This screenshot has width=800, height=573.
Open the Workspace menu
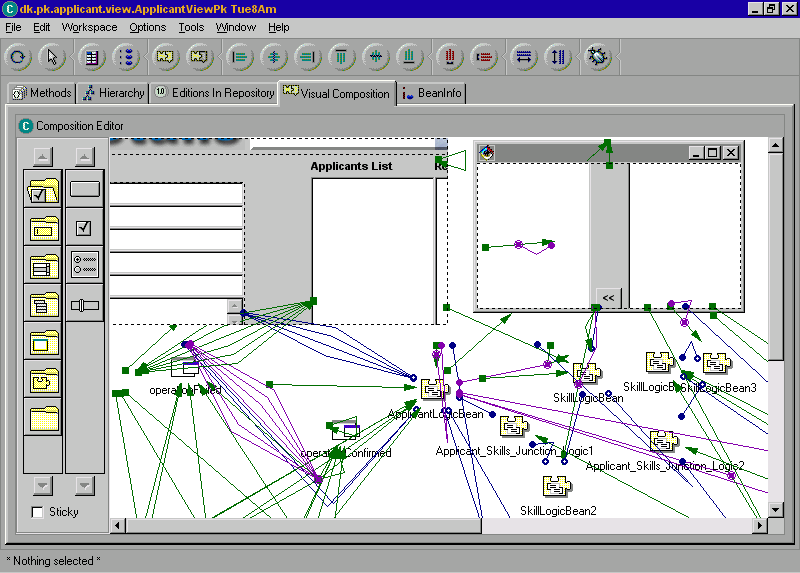pos(89,27)
